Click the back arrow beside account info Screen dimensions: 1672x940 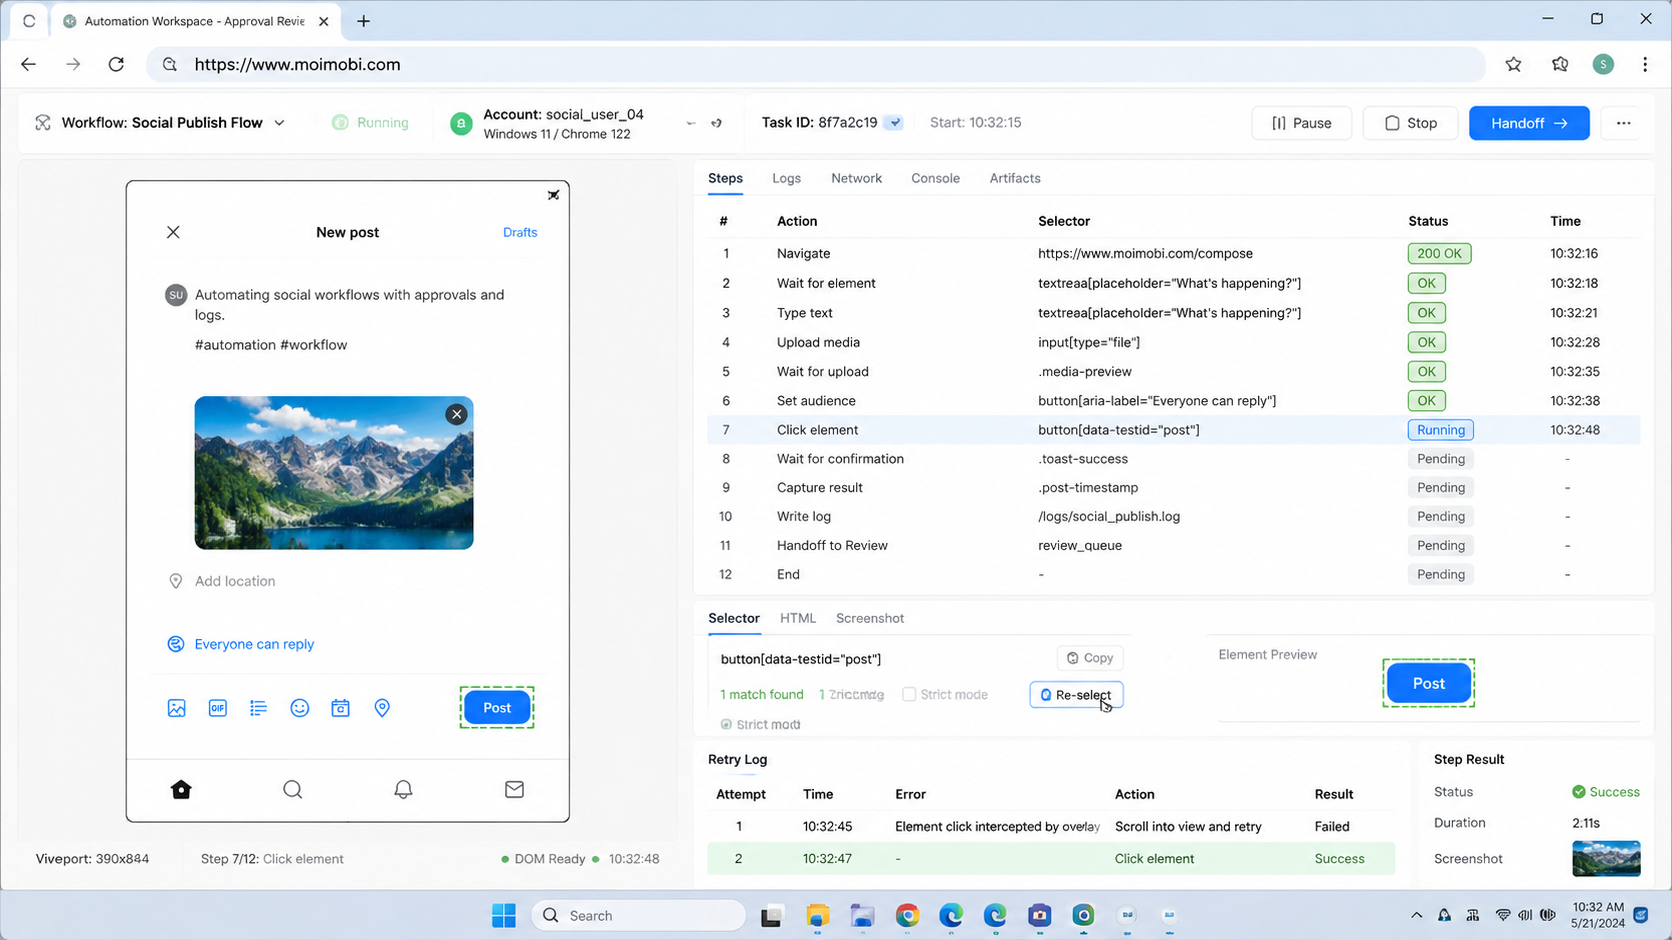(691, 123)
